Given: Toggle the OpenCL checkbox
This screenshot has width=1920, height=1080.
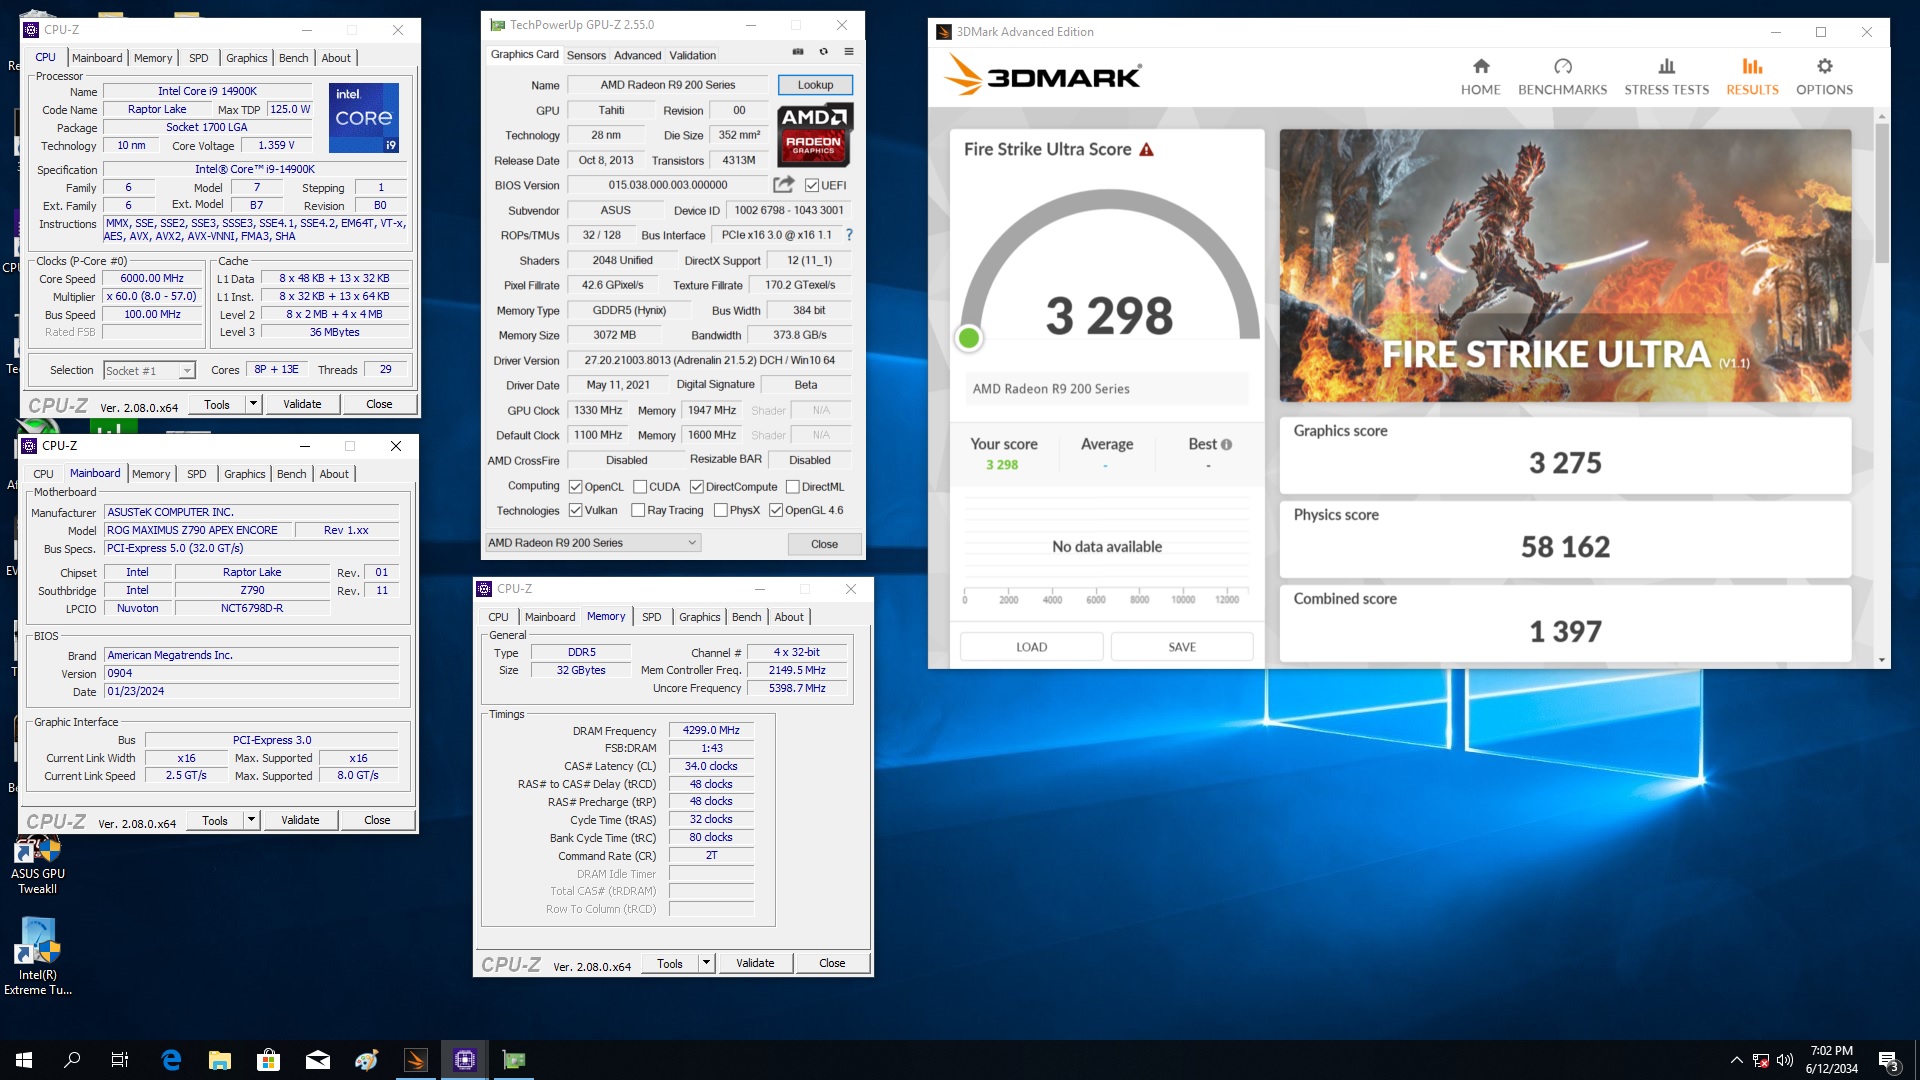Looking at the screenshot, I should click(575, 487).
